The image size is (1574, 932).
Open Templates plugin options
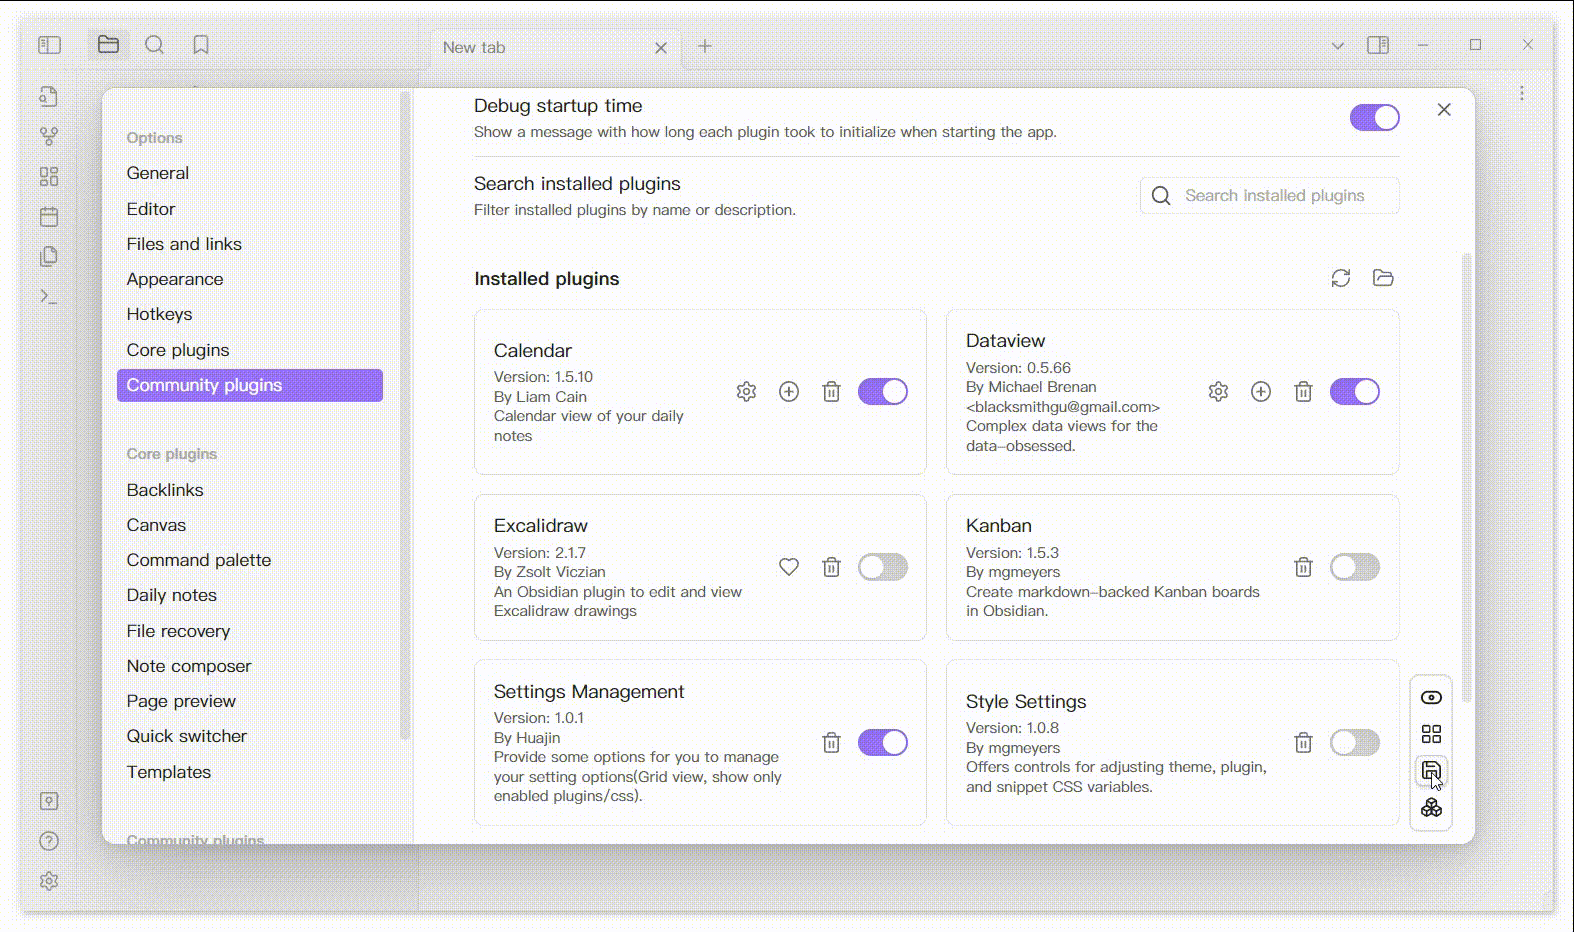(250, 772)
